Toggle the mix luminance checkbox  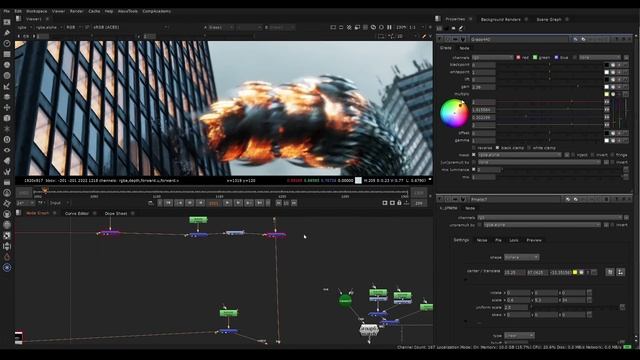point(474,169)
